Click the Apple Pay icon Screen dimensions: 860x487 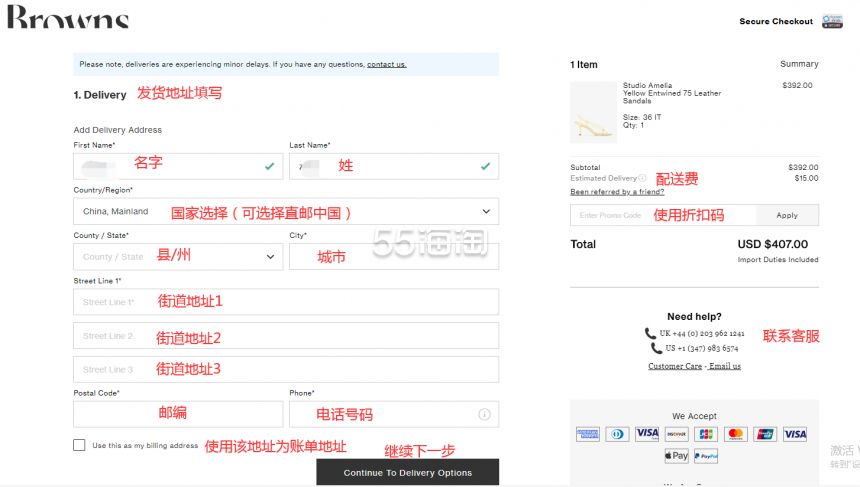coord(676,456)
